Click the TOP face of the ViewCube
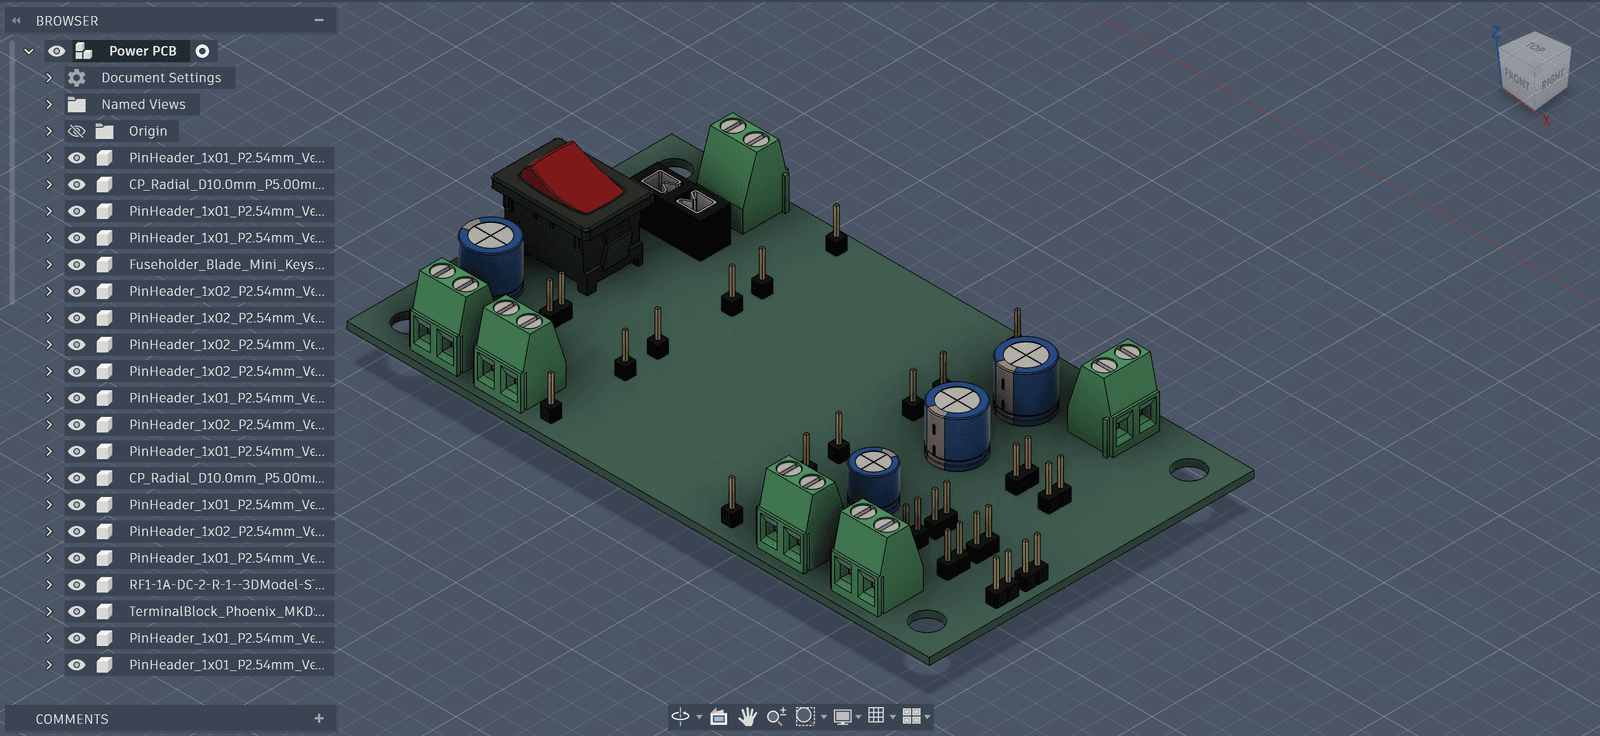The width and height of the screenshot is (1600, 736). (1537, 47)
